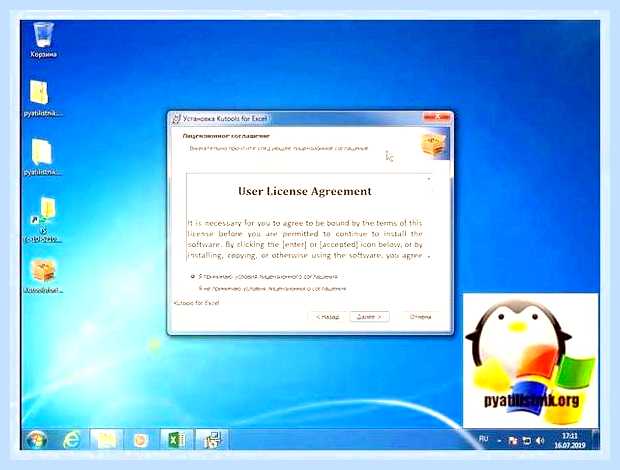Open the network tray icon
The image size is (620, 470).
point(526,440)
